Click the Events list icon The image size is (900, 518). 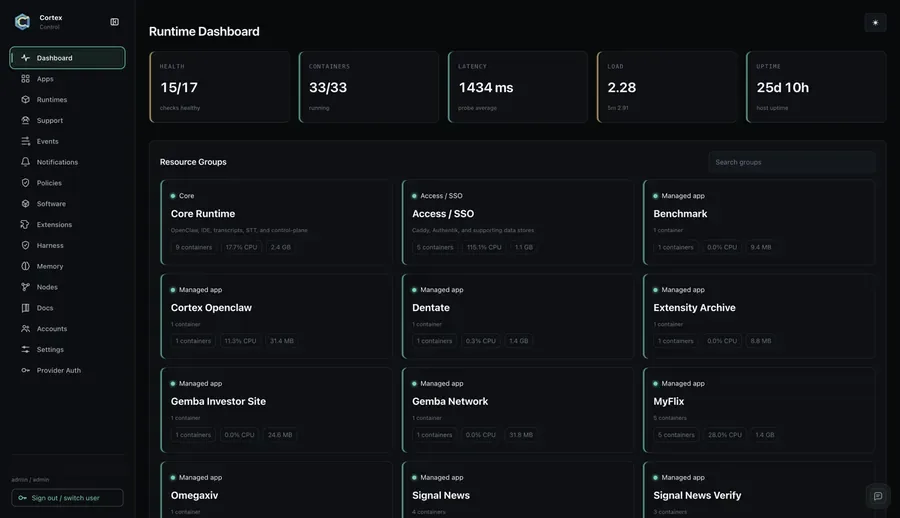[x=25, y=141]
